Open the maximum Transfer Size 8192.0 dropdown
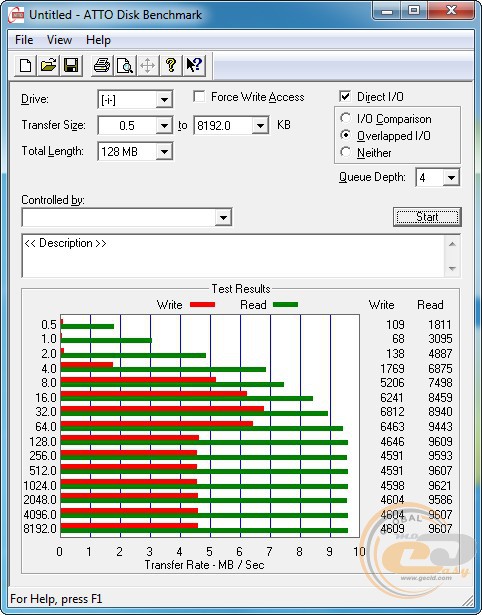 point(260,126)
